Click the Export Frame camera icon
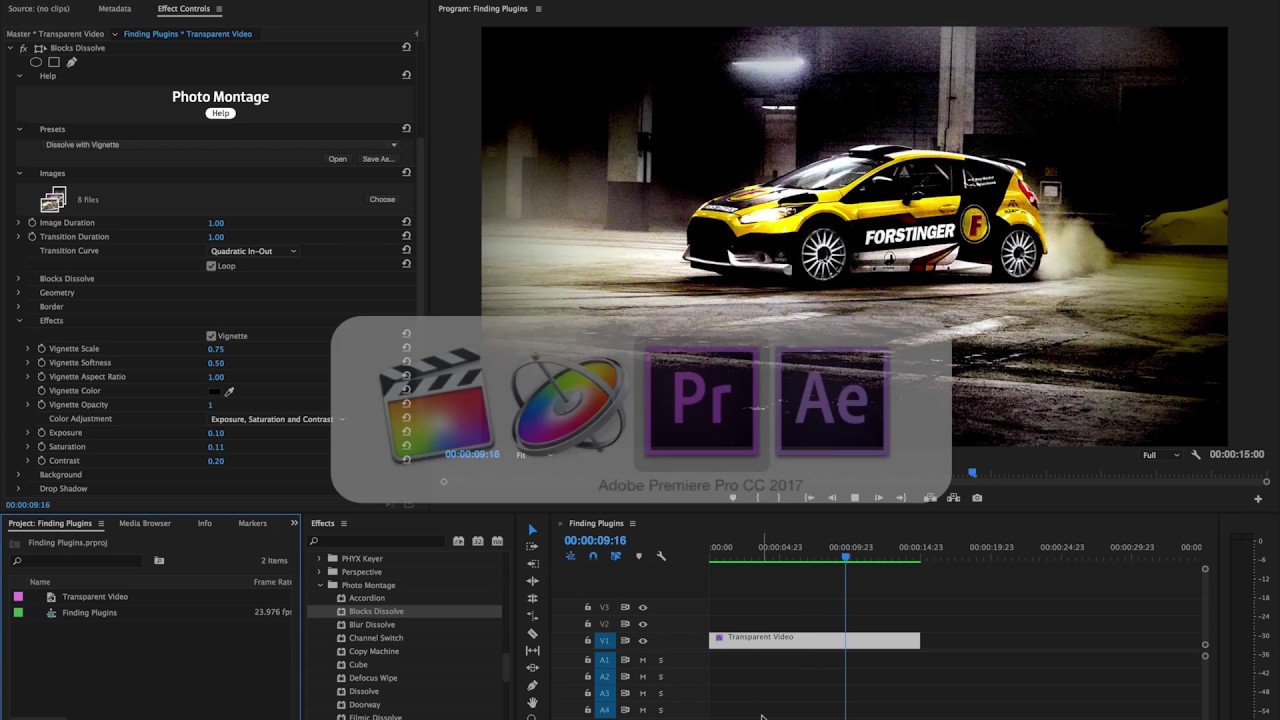Viewport: 1280px width, 720px height. [977, 498]
